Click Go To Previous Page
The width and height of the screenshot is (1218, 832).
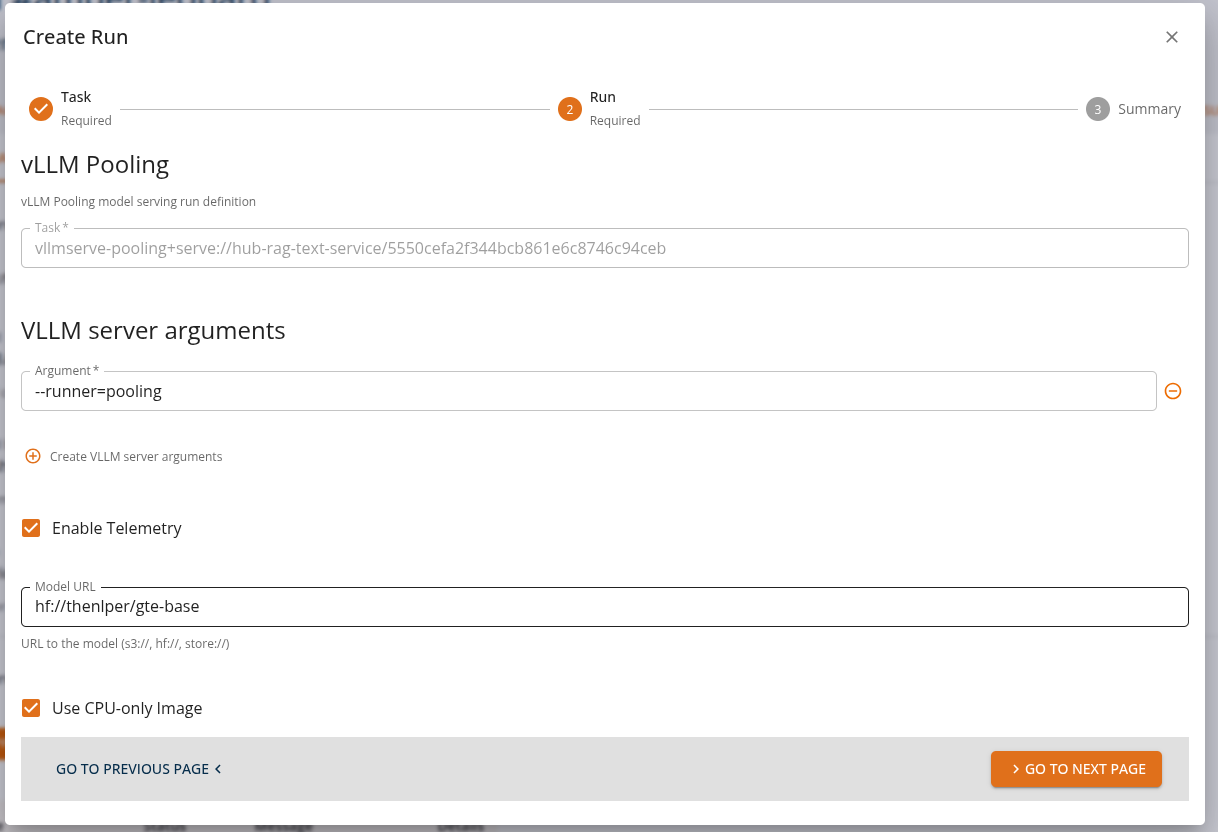point(133,769)
